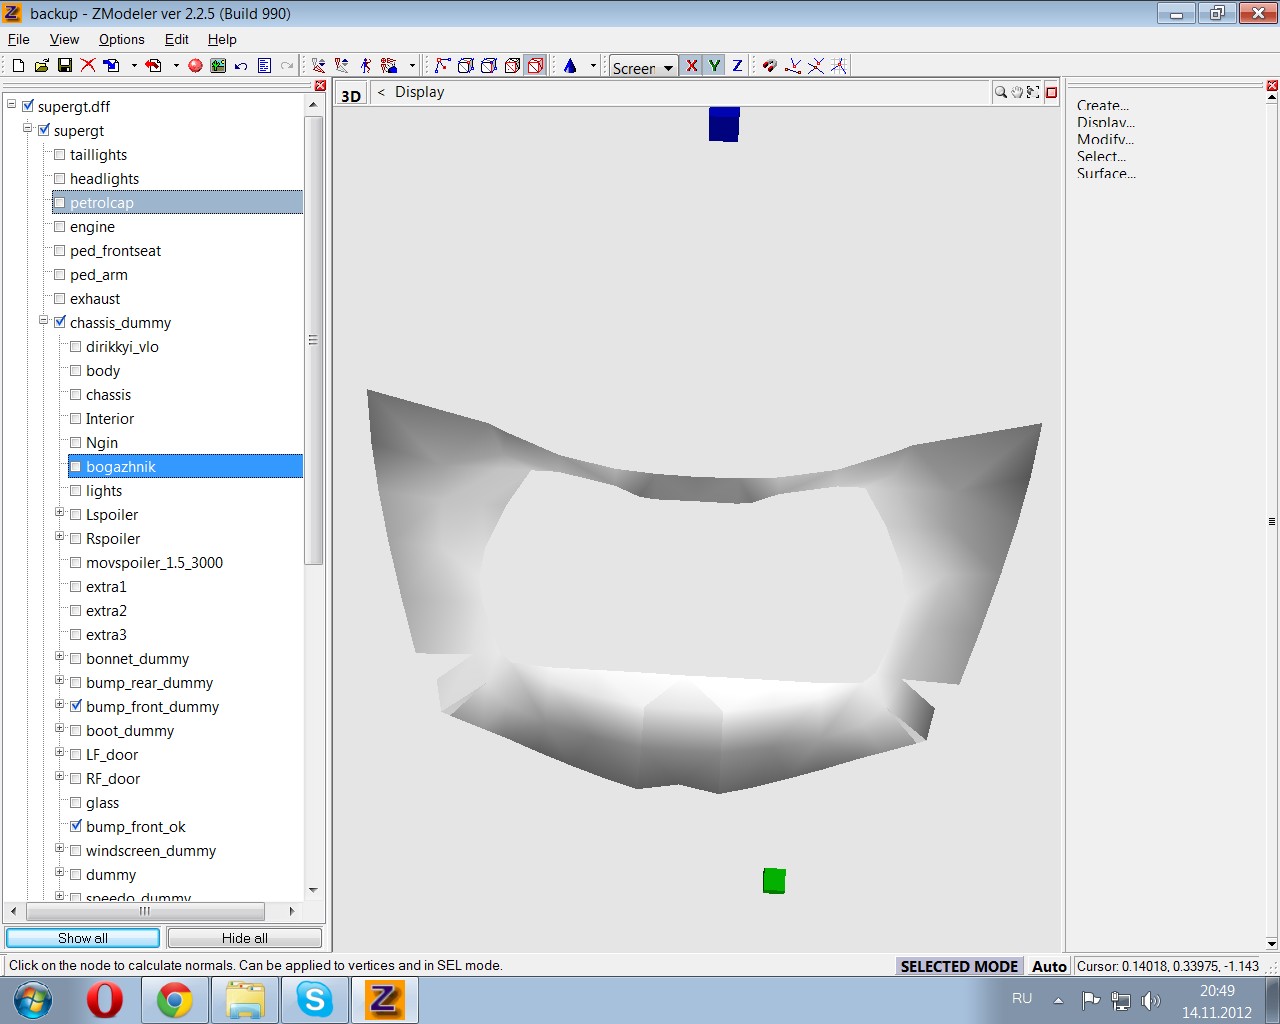This screenshot has height=1024, width=1280.
Task: Toggle the X axis button
Action: coord(691,66)
